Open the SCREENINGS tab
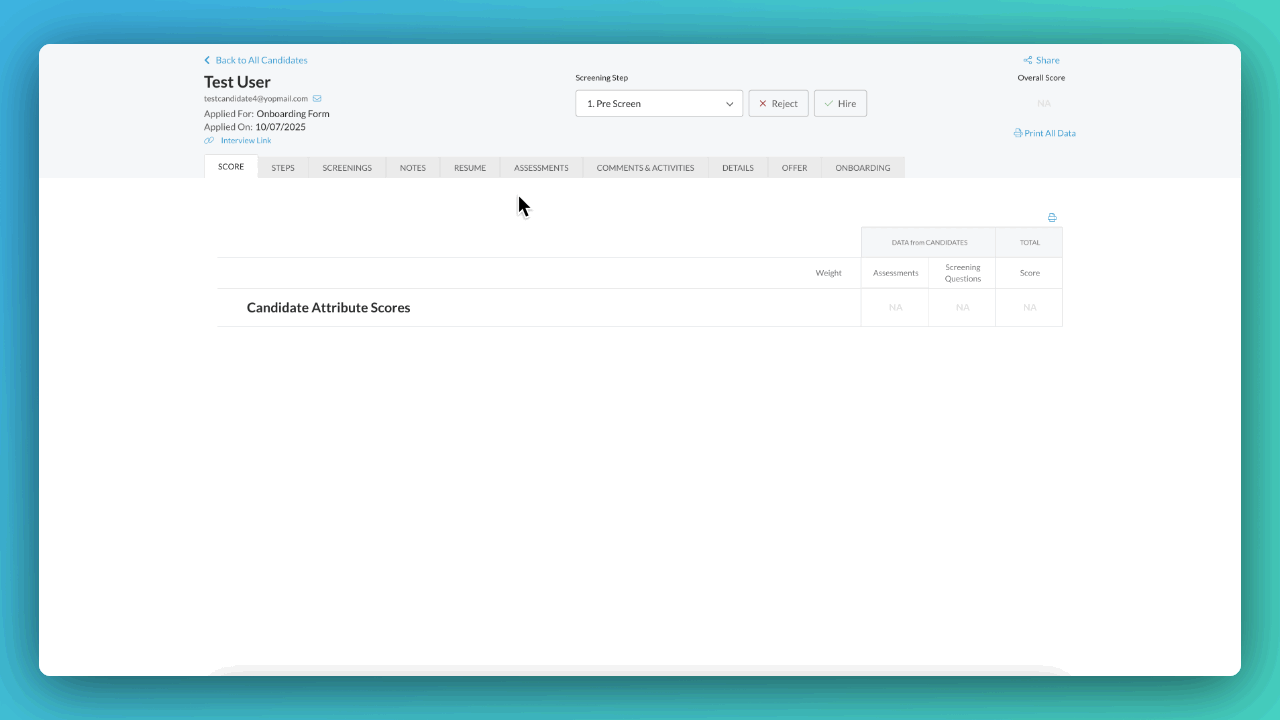Image resolution: width=1280 pixels, height=720 pixels. coord(347,167)
